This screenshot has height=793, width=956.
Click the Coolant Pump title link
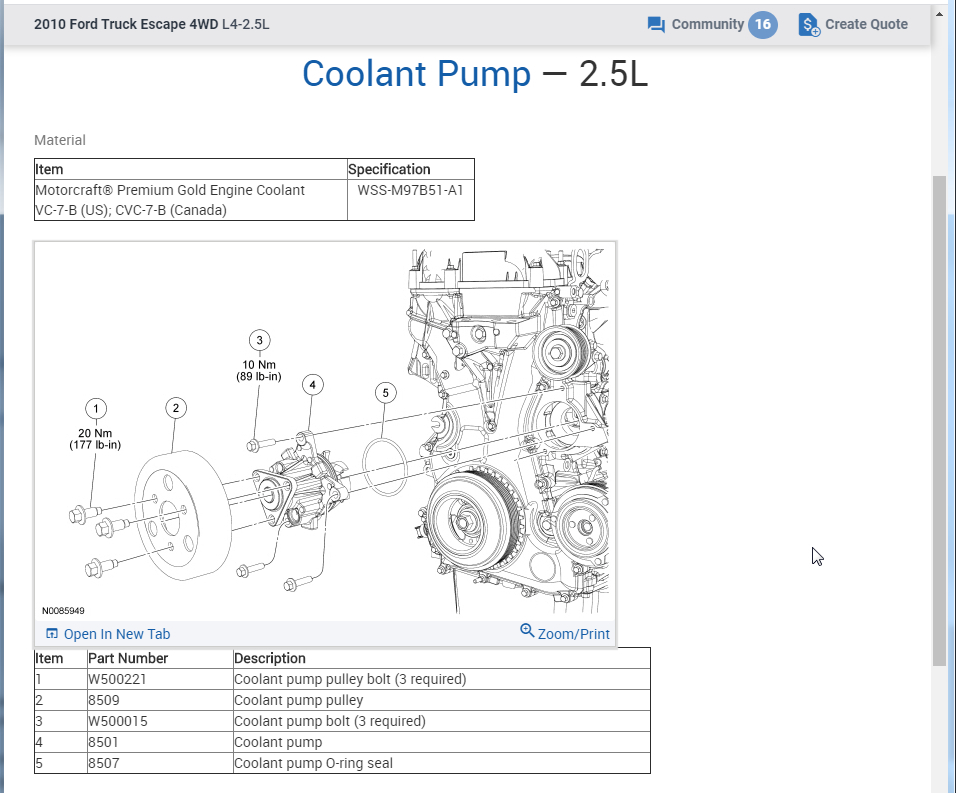(x=416, y=74)
